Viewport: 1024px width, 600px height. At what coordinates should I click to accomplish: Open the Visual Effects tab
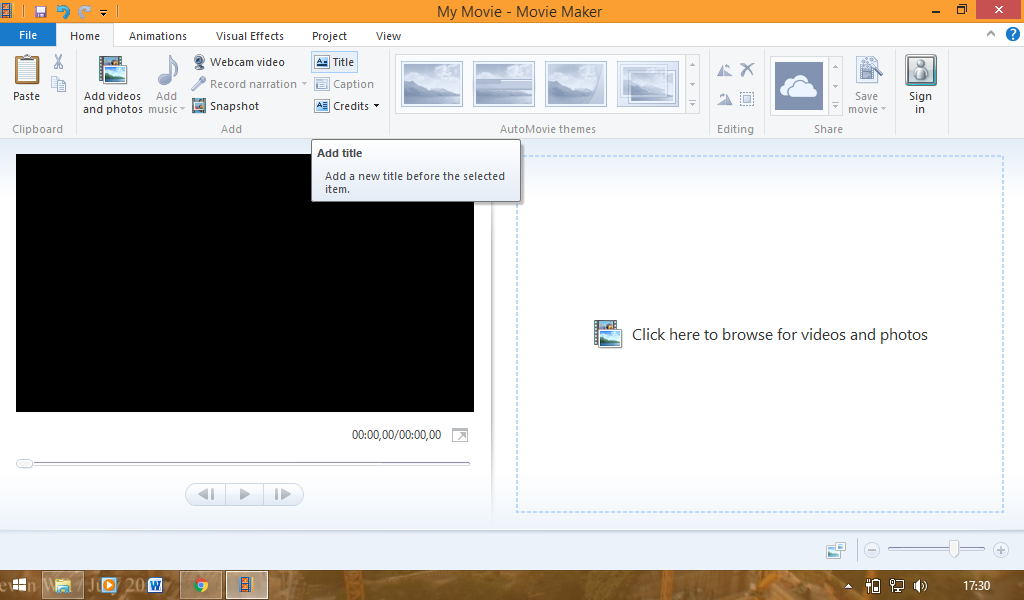pyautogui.click(x=249, y=36)
